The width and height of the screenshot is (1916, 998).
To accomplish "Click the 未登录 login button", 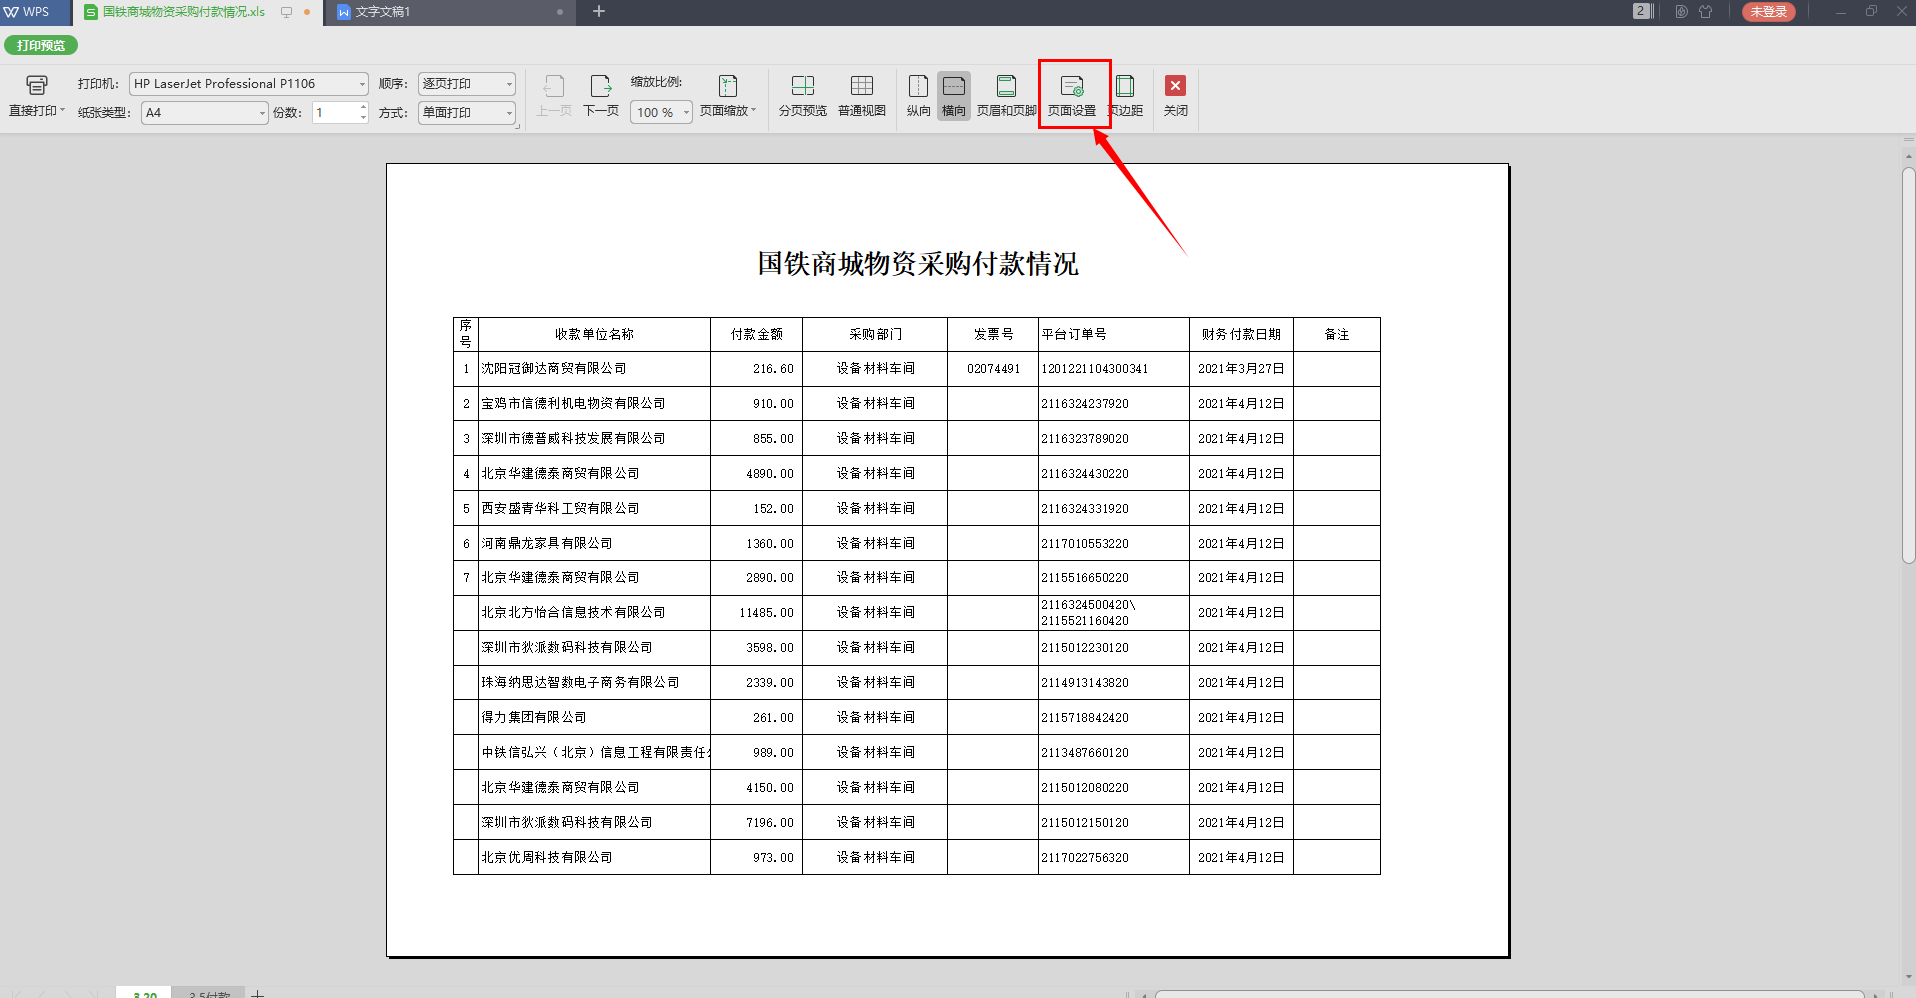I will 1769,12.
